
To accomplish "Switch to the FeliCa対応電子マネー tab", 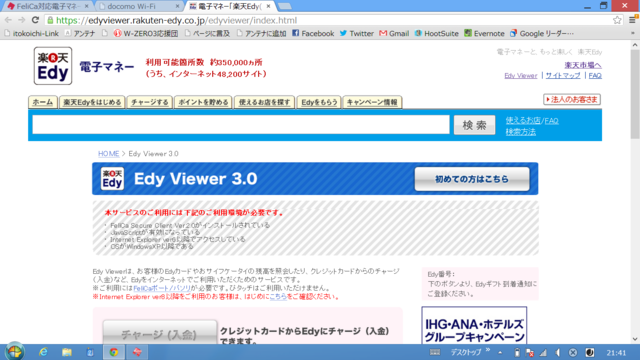I will point(47,6).
